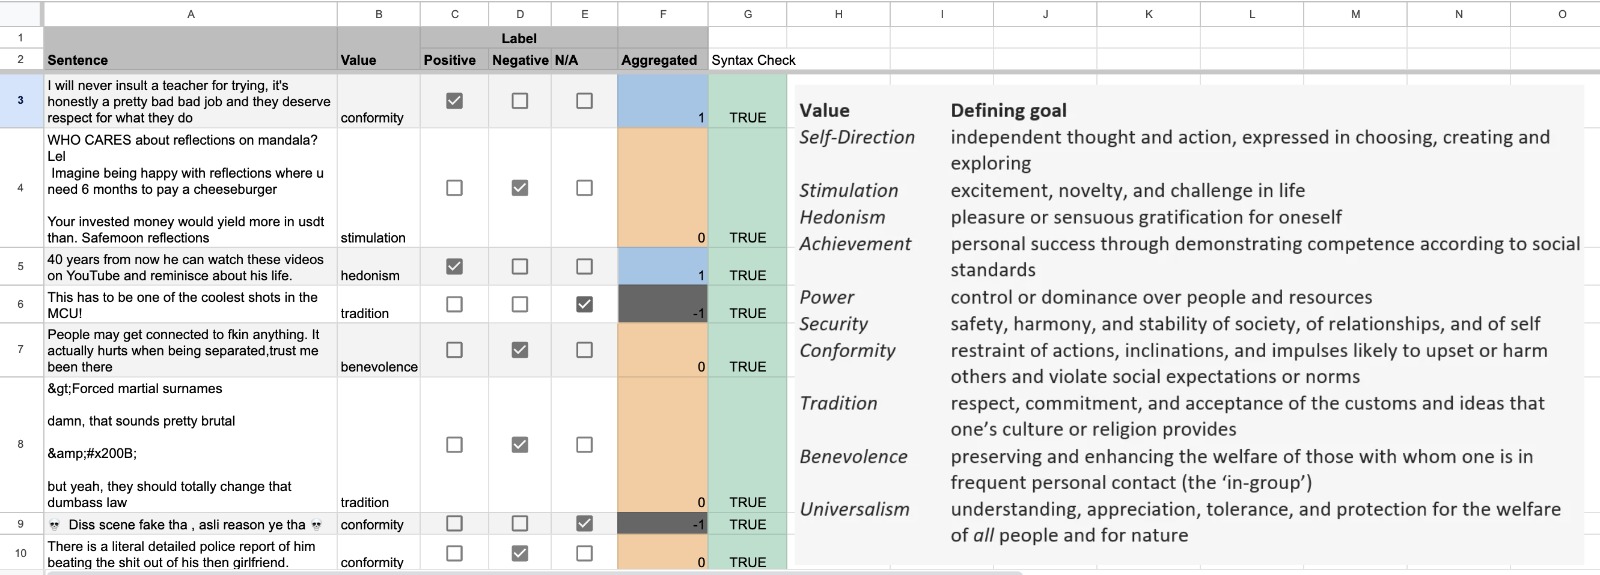Click the Aggregated header cell
This screenshot has width=1600, height=575.
[x=662, y=60]
